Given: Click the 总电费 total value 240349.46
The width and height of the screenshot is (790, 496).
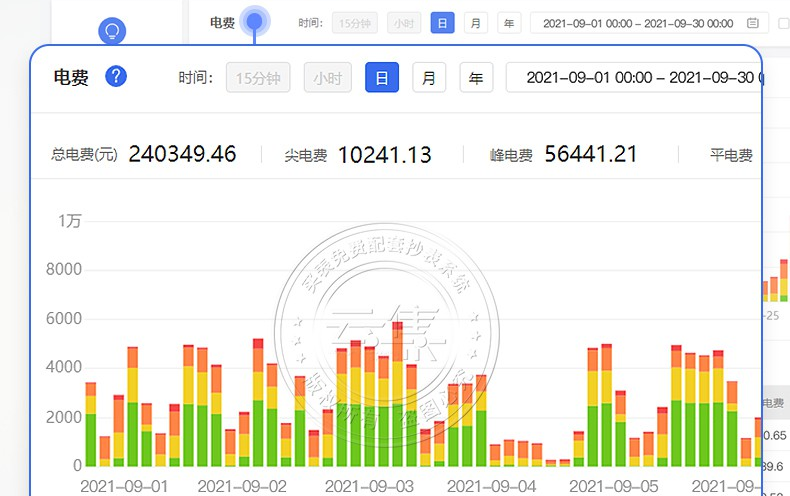Looking at the screenshot, I should [x=182, y=154].
